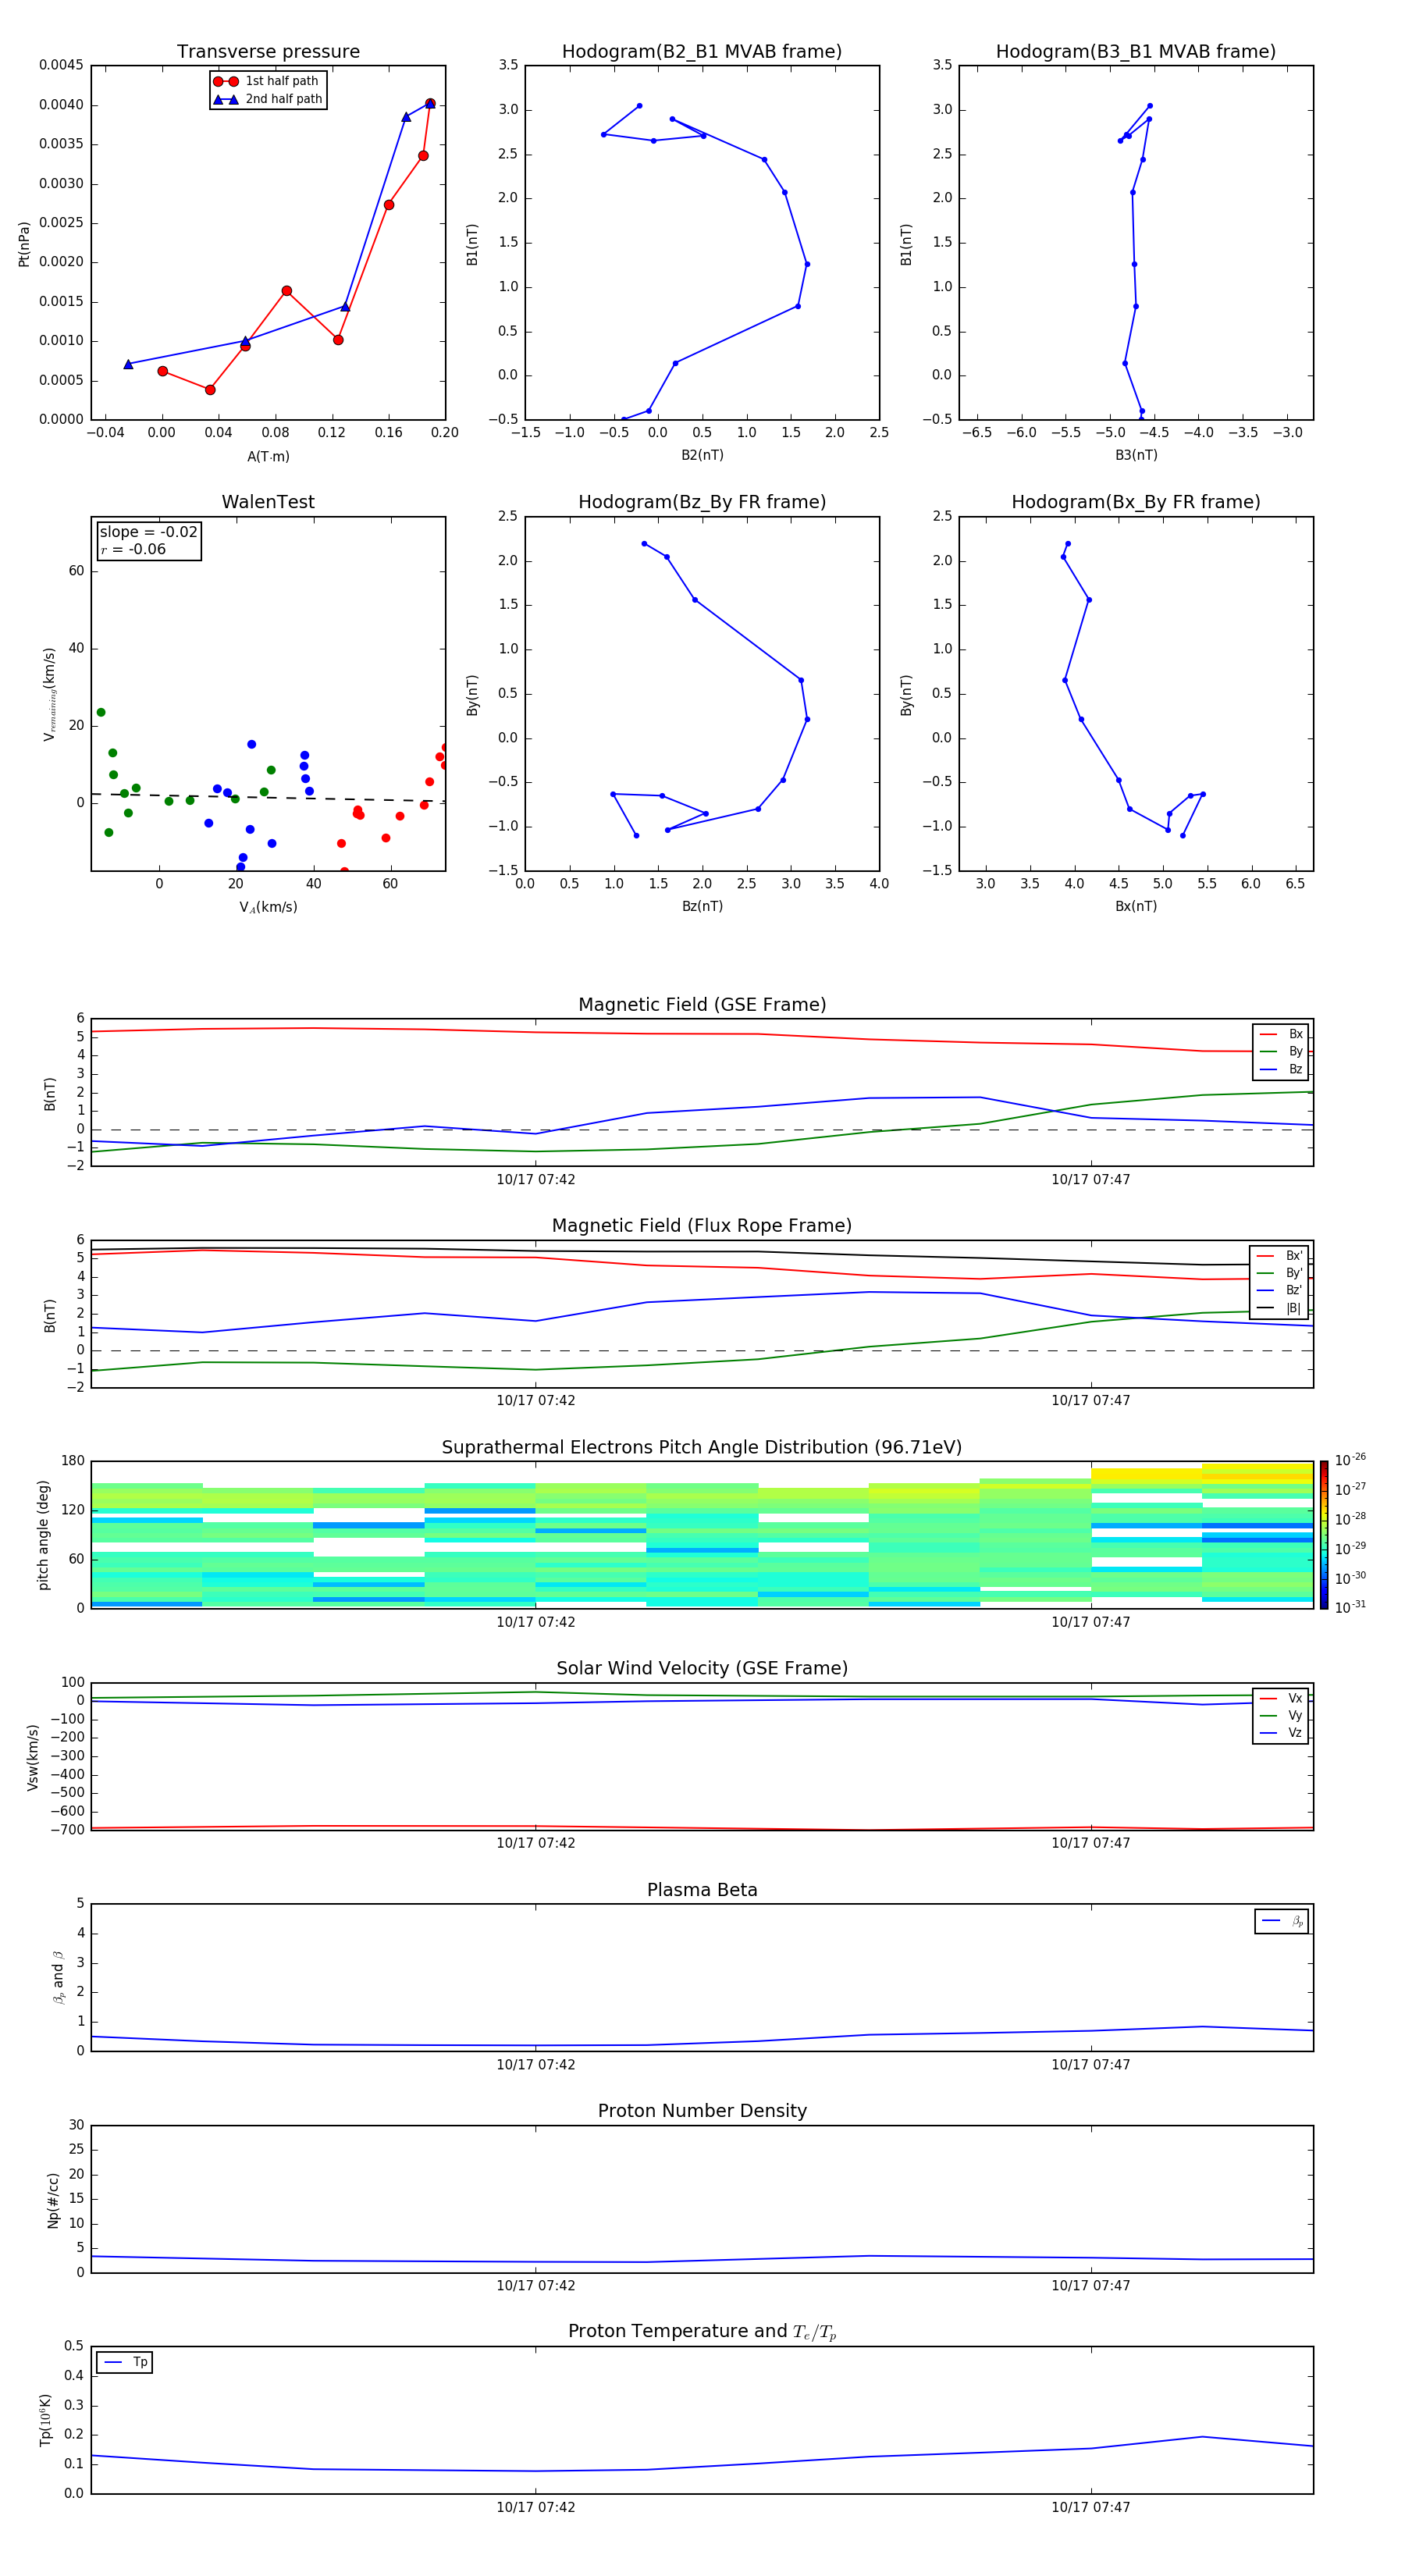Click the "Hodogram(B3_B1 MVAB frame)" title
Image resolution: width=1405 pixels, height=2576 pixels.
(x=1136, y=52)
